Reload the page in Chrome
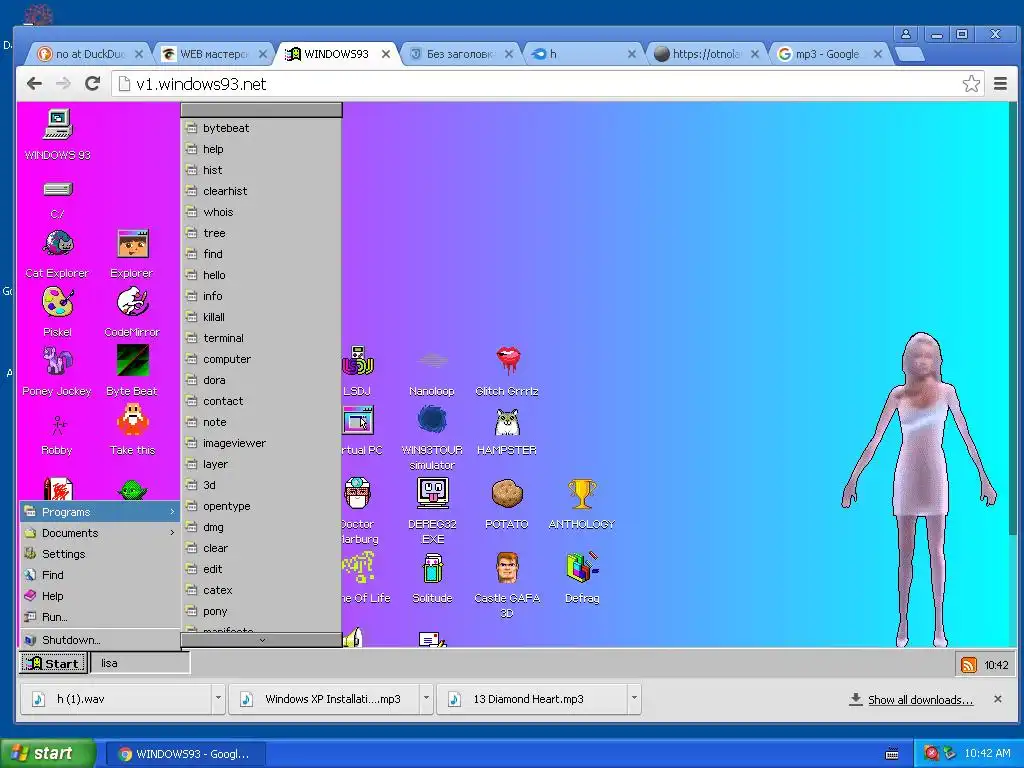Screen dimensions: 1024x768 [x=92, y=84]
